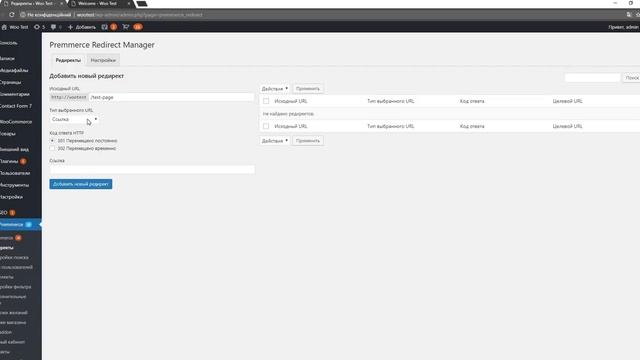Click the Привет, admin account menu
This screenshot has height=360, width=640.
[x=624, y=27]
